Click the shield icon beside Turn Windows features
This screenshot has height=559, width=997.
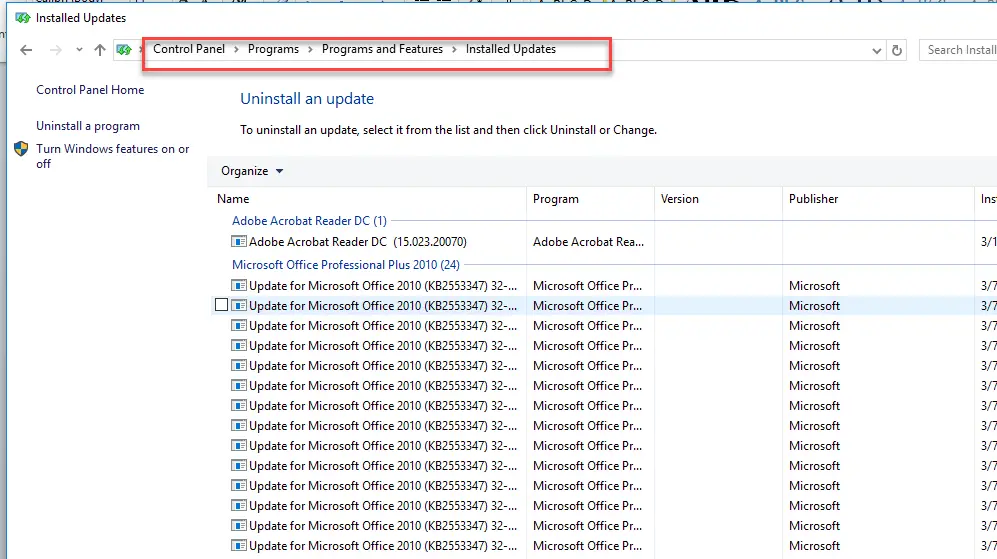pyautogui.click(x=21, y=149)
